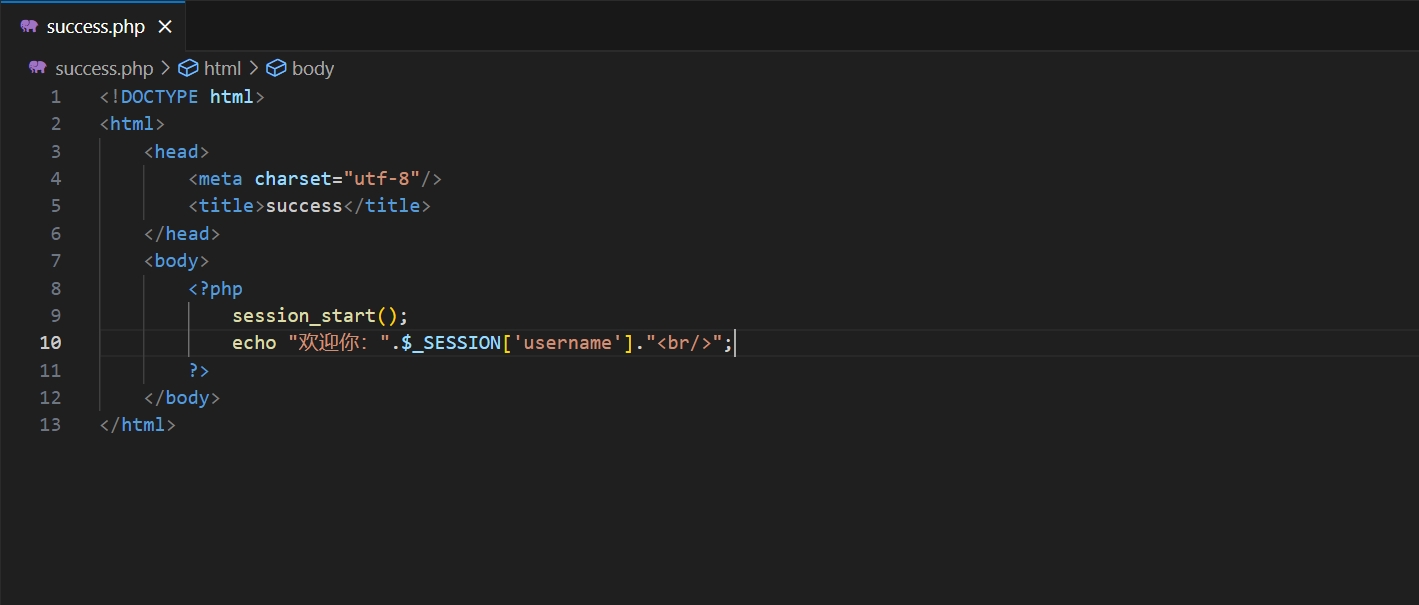Screen dimensions: 1419x605
Task: Click the $_SESSION variable on line 10
Action: [x=451, y=343]
